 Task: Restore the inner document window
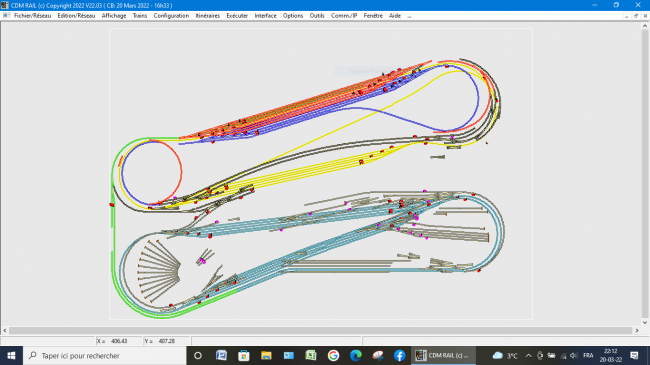636,16
